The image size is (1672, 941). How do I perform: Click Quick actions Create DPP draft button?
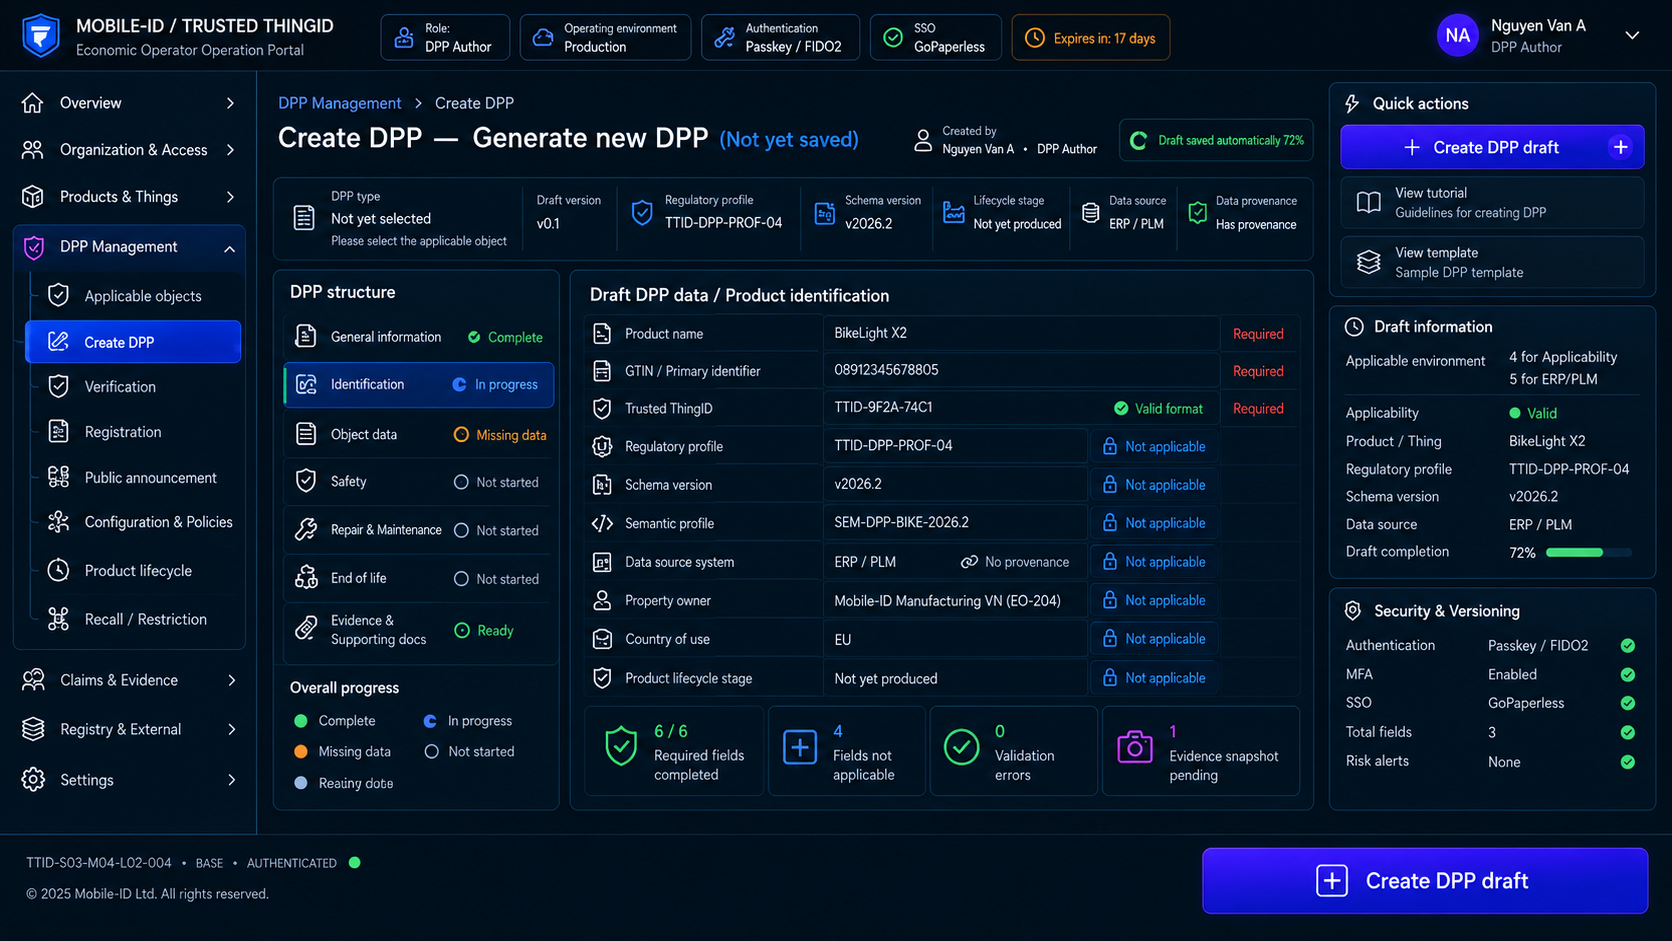click(x=1492, y=147)
